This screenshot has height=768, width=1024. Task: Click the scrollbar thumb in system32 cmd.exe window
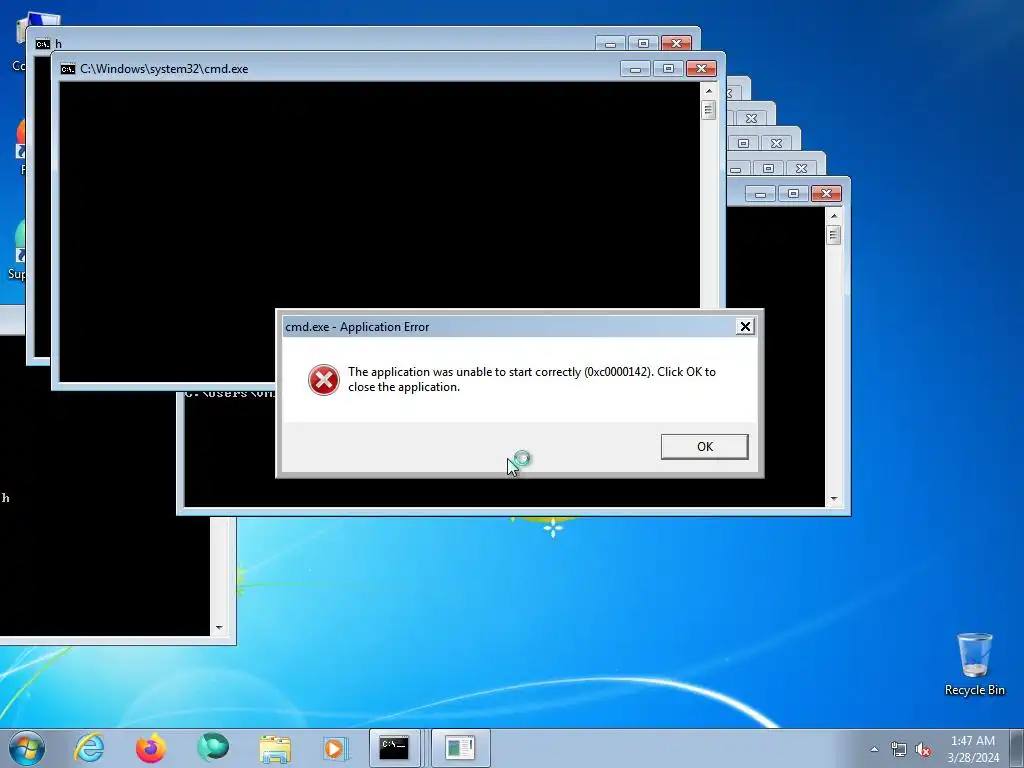pos(709,110)
